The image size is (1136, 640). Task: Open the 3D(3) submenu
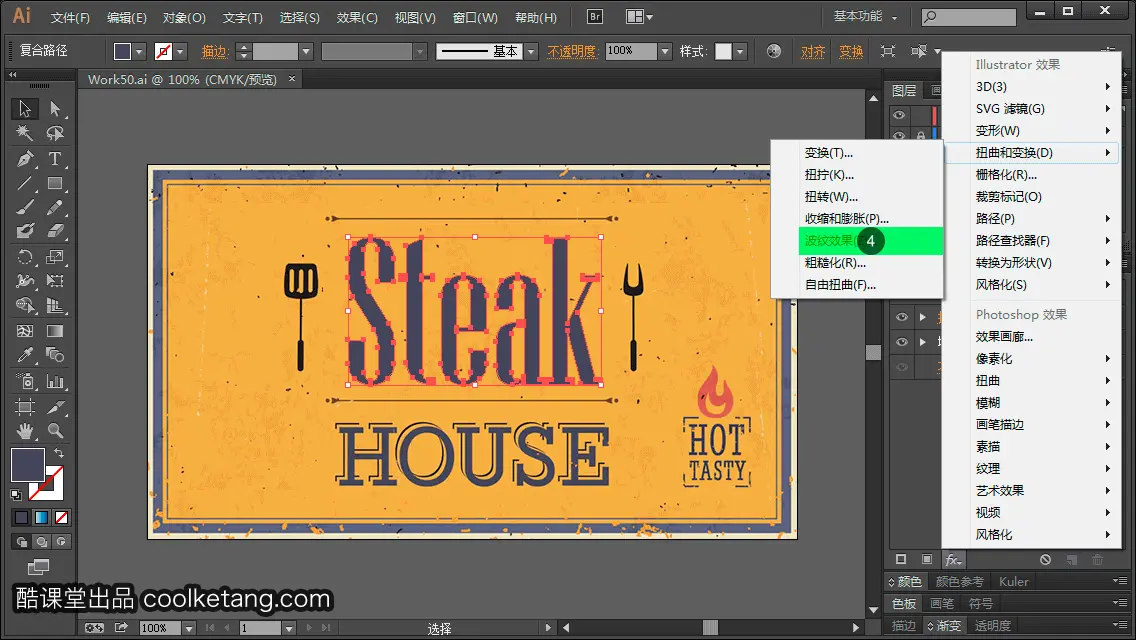click(1032, 87)
